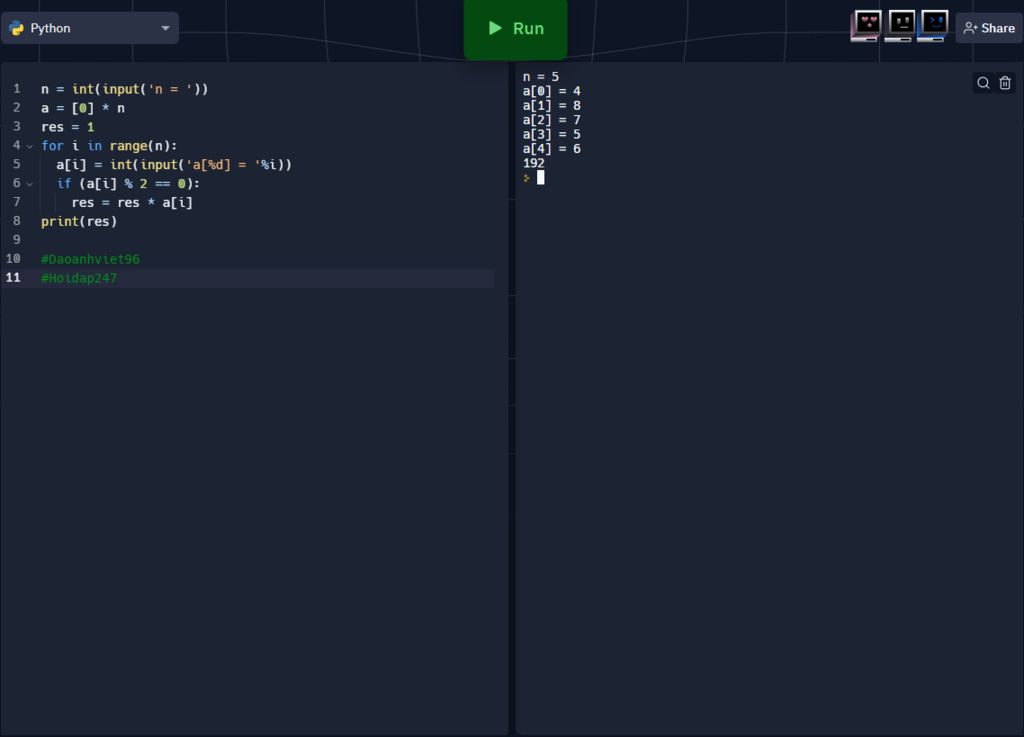Click the neutral-face computer reaction icon
Image resolution: width=1024 pixels, height=737 pixels.
coord(900,25)
